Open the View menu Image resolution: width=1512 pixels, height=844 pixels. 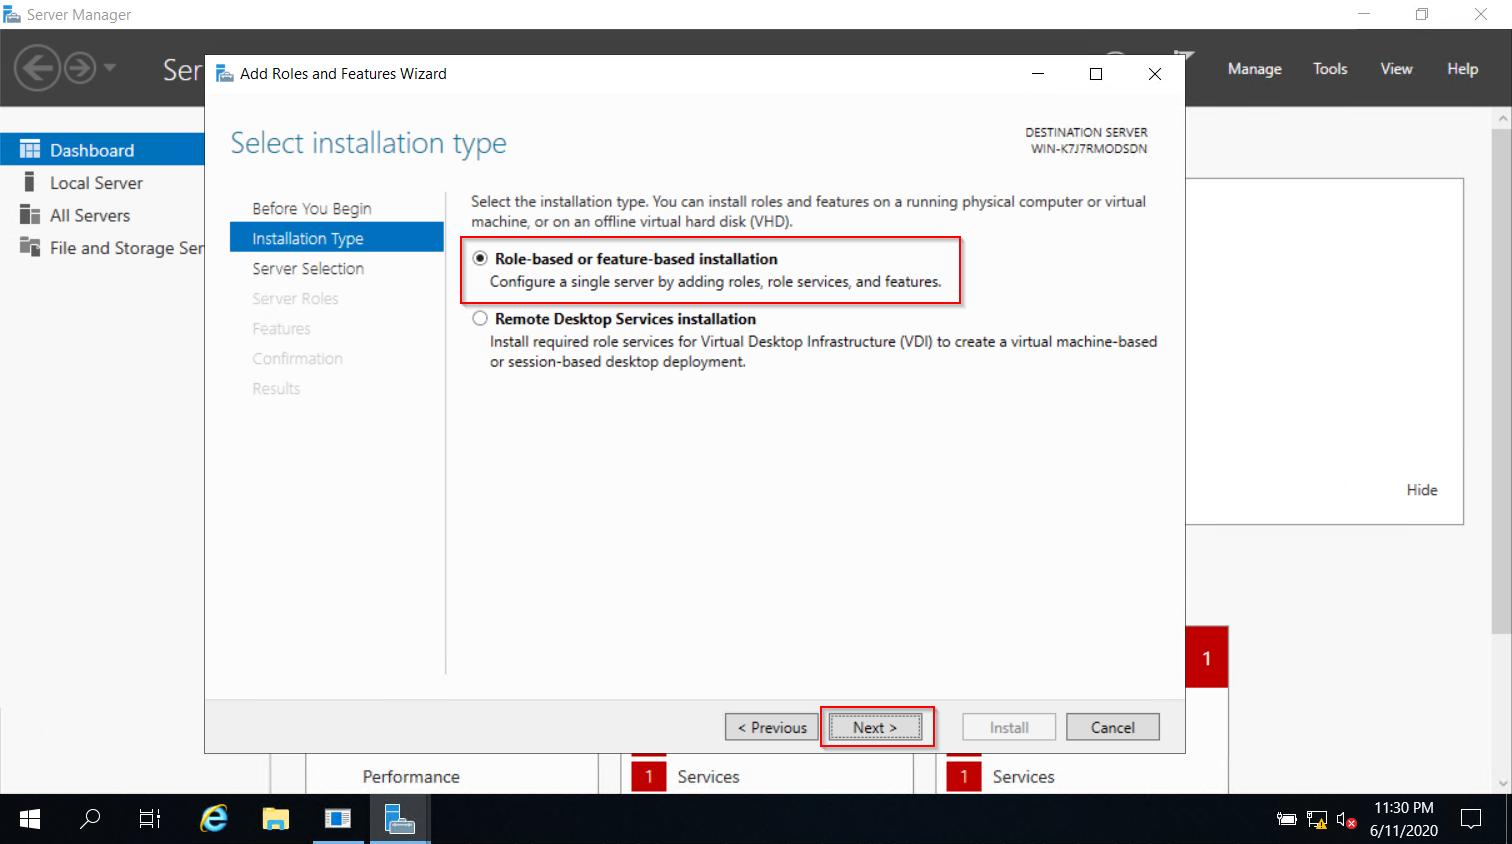click(x=1396, y=68)
